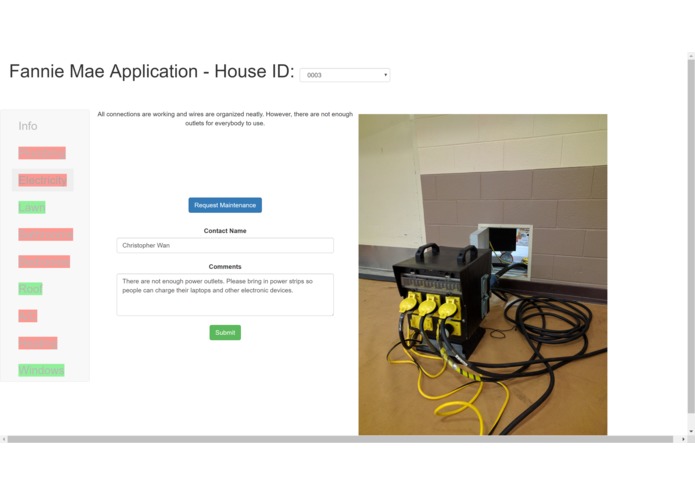Open the House ID dropdown showing 0003

pos(345,75)
